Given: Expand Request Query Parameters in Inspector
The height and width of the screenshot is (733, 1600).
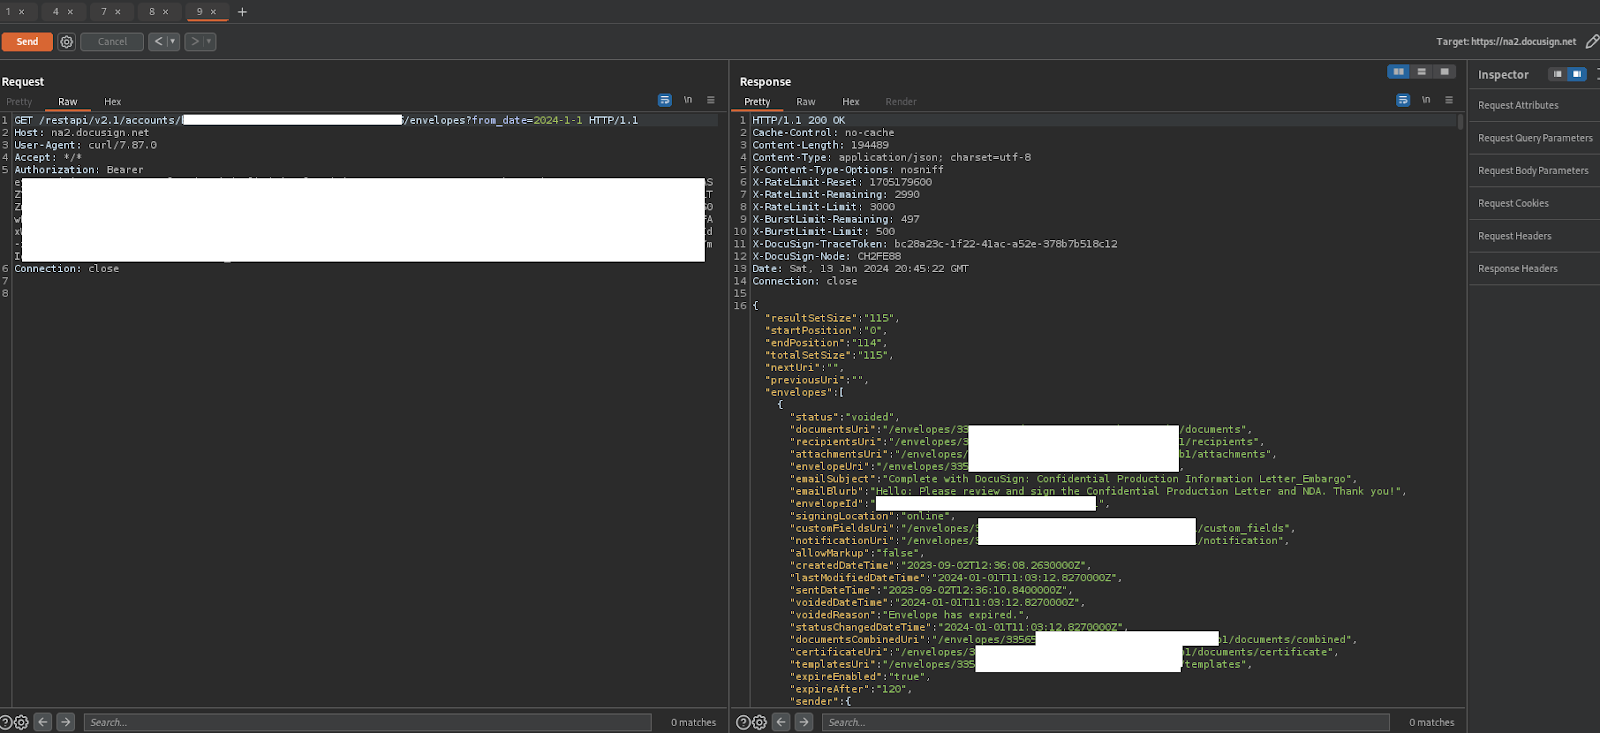Looking at the screenshot, I should 1534,138.
